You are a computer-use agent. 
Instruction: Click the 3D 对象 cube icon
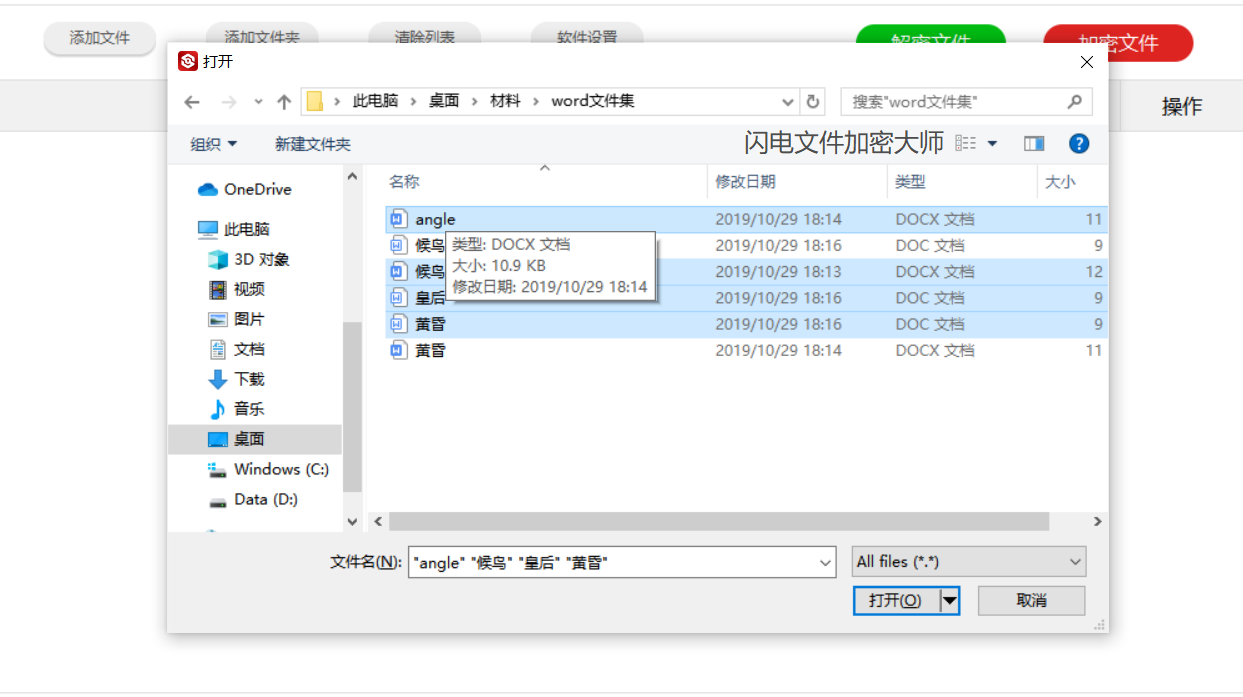(217, 259)
